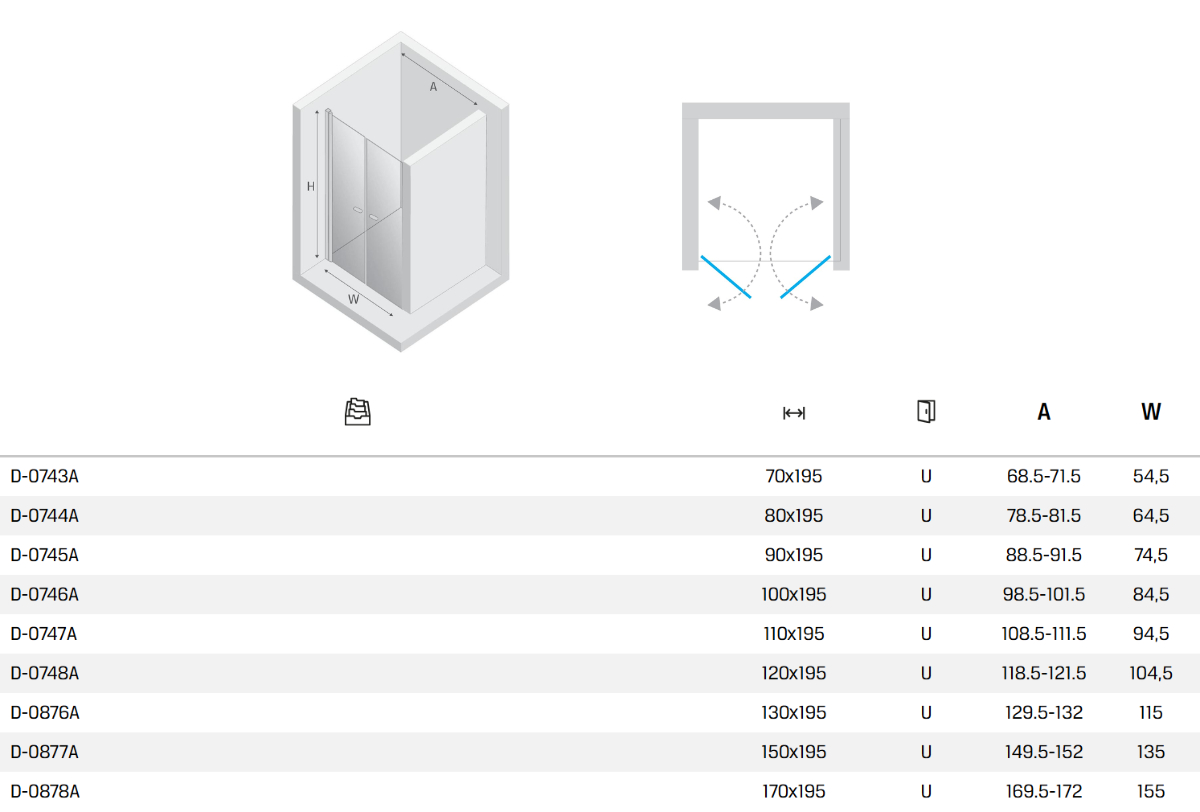Select product code D-0746A
Screen dimensions: 1200x812
click(45, 595)
